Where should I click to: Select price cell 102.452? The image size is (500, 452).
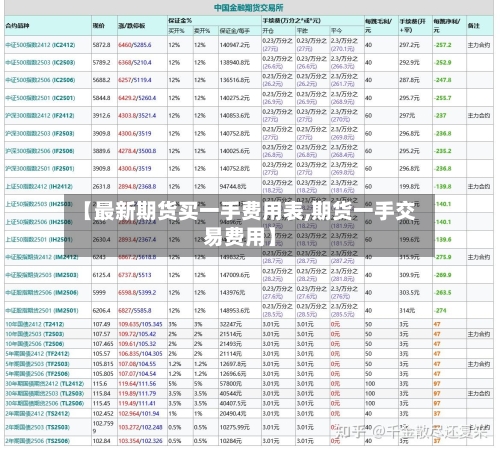(103, 414)
